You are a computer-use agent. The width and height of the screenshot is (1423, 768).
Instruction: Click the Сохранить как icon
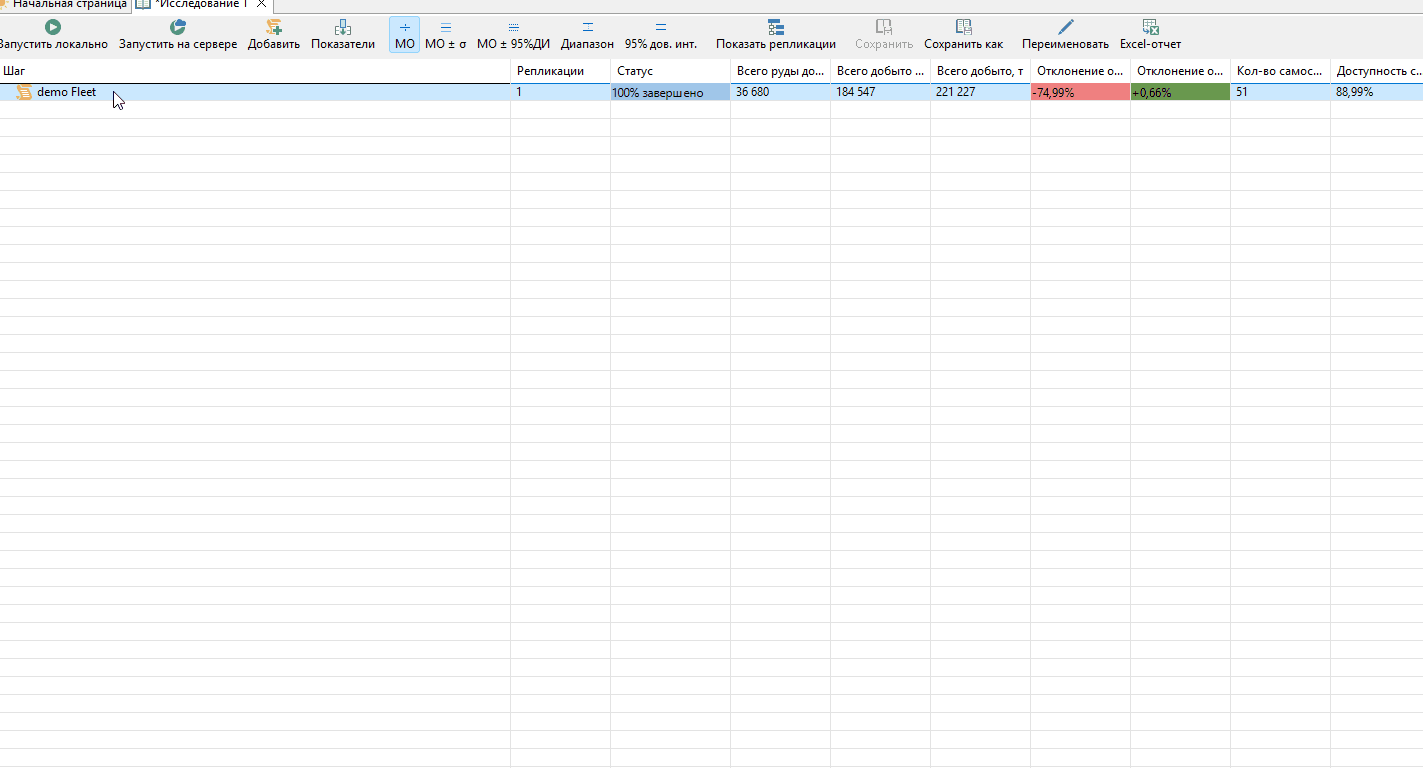click(963, 27)
